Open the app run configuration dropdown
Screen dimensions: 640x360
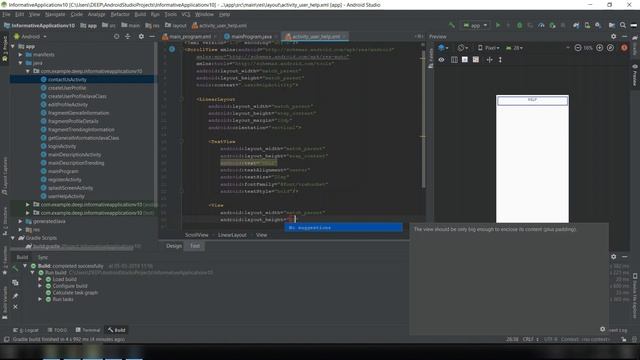476,25
